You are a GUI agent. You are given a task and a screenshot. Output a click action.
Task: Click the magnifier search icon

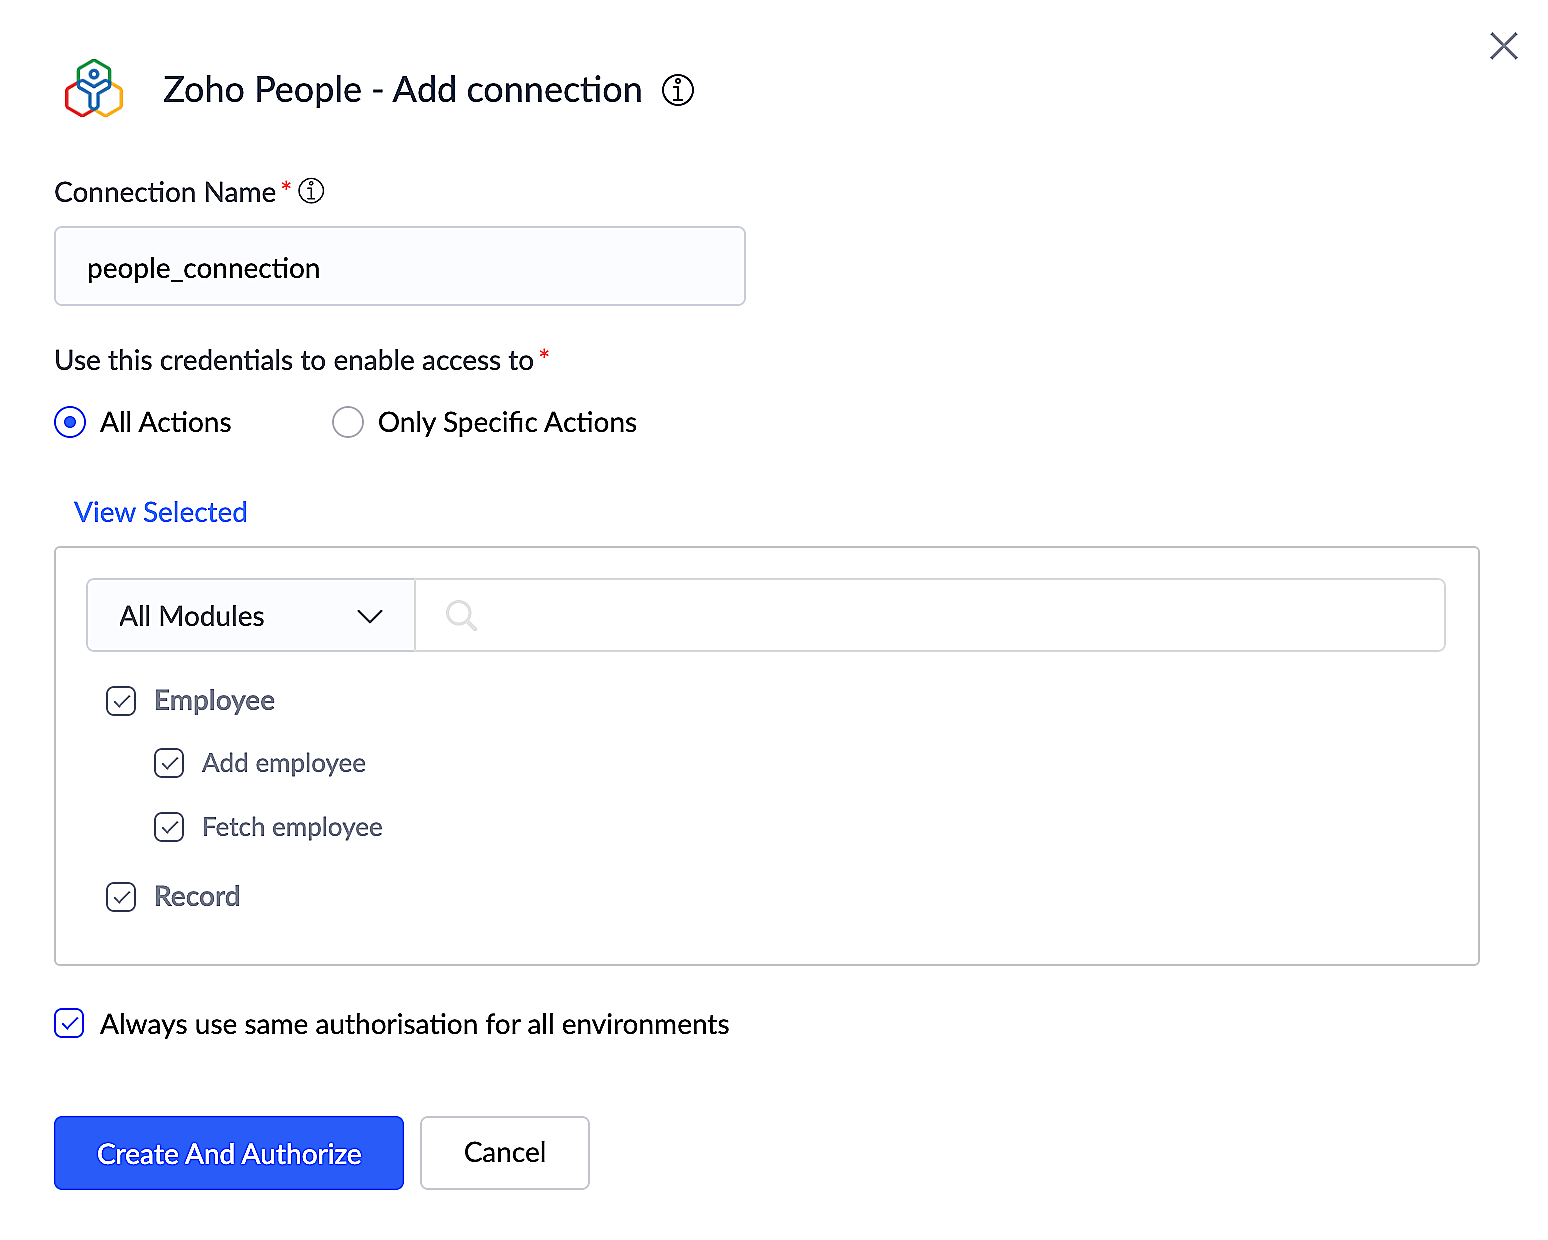(461, 615)
